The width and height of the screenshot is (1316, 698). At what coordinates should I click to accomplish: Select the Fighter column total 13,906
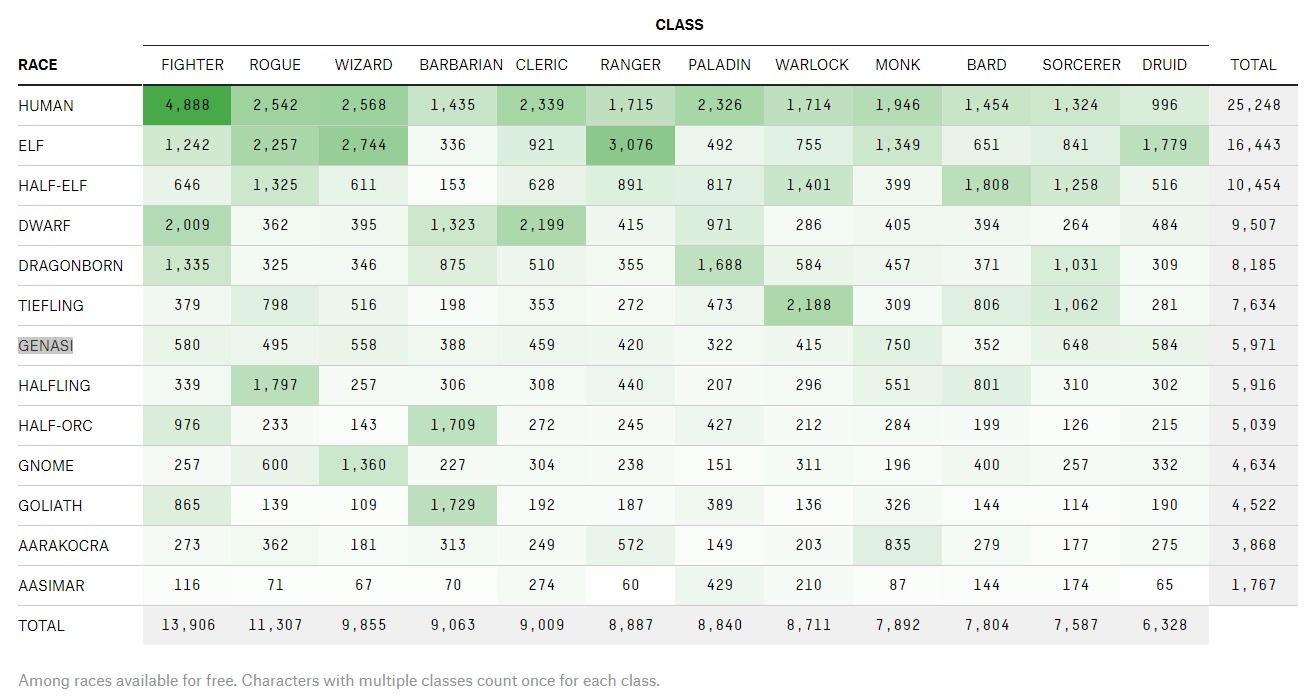click(x=187, y=625)
